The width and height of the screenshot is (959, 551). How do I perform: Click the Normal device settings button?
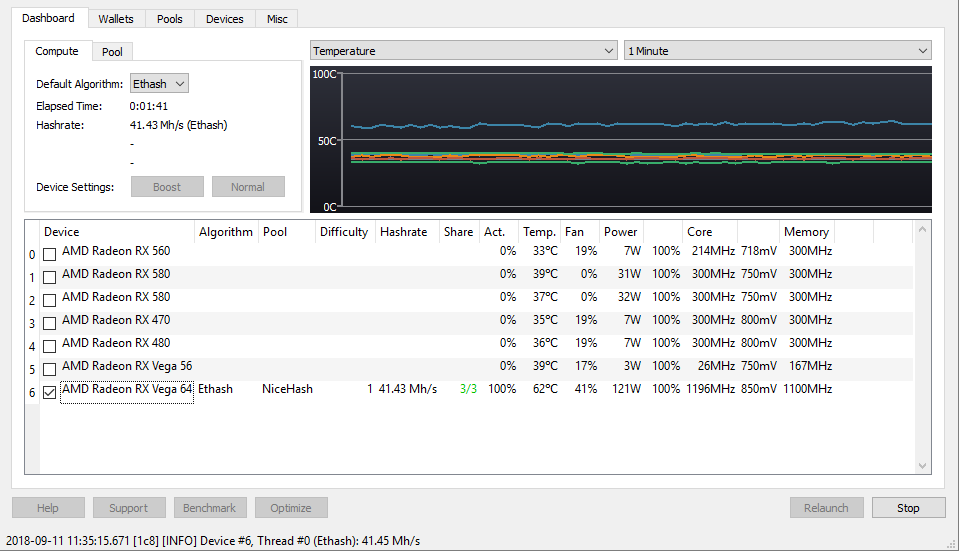pos(248,187)
